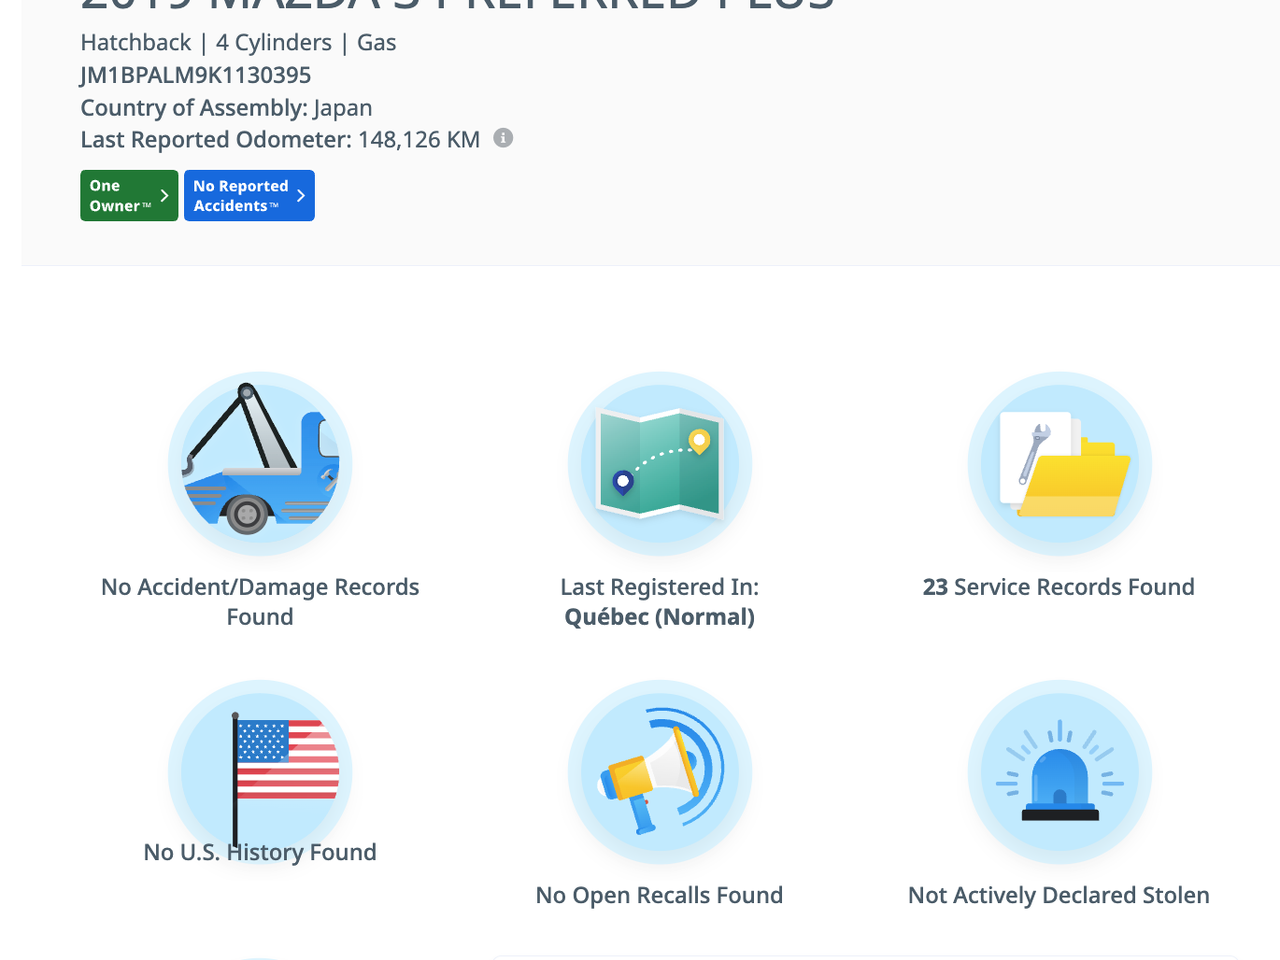Click the map registration icon
Screen dimensions: 1280x960
pos(660,464)
